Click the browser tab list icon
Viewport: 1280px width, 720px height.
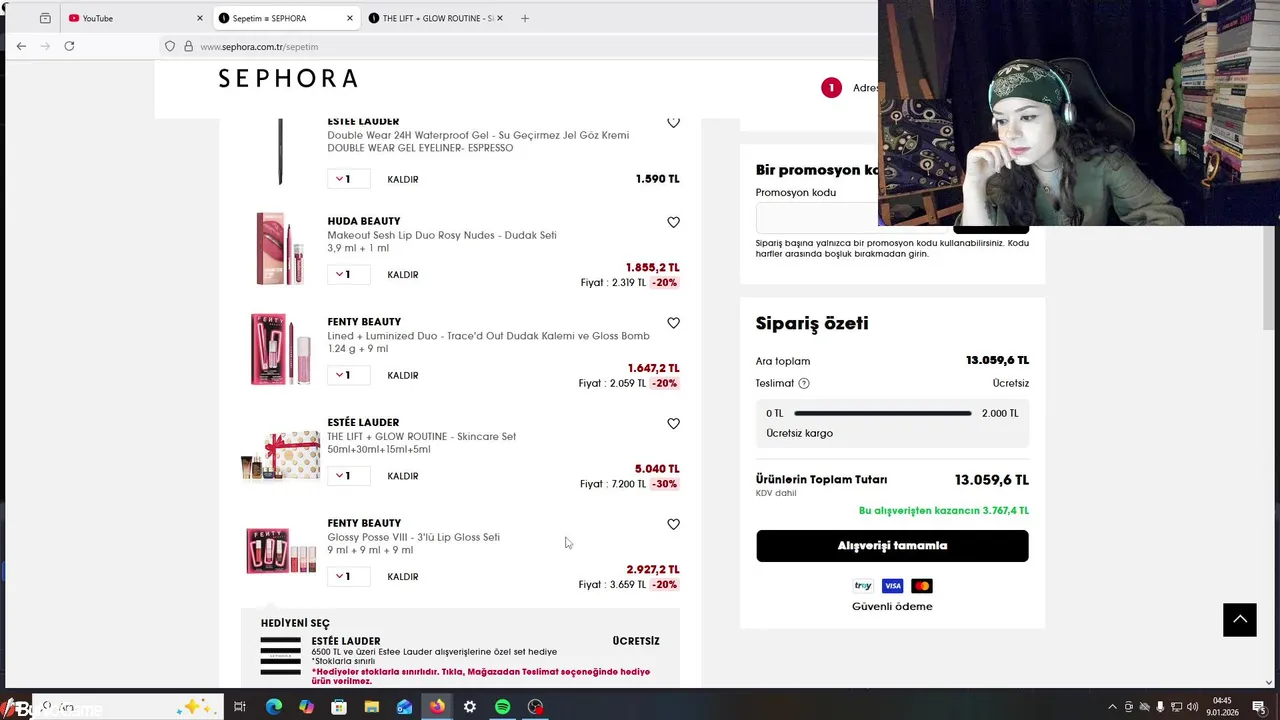(x=45, y=18)
